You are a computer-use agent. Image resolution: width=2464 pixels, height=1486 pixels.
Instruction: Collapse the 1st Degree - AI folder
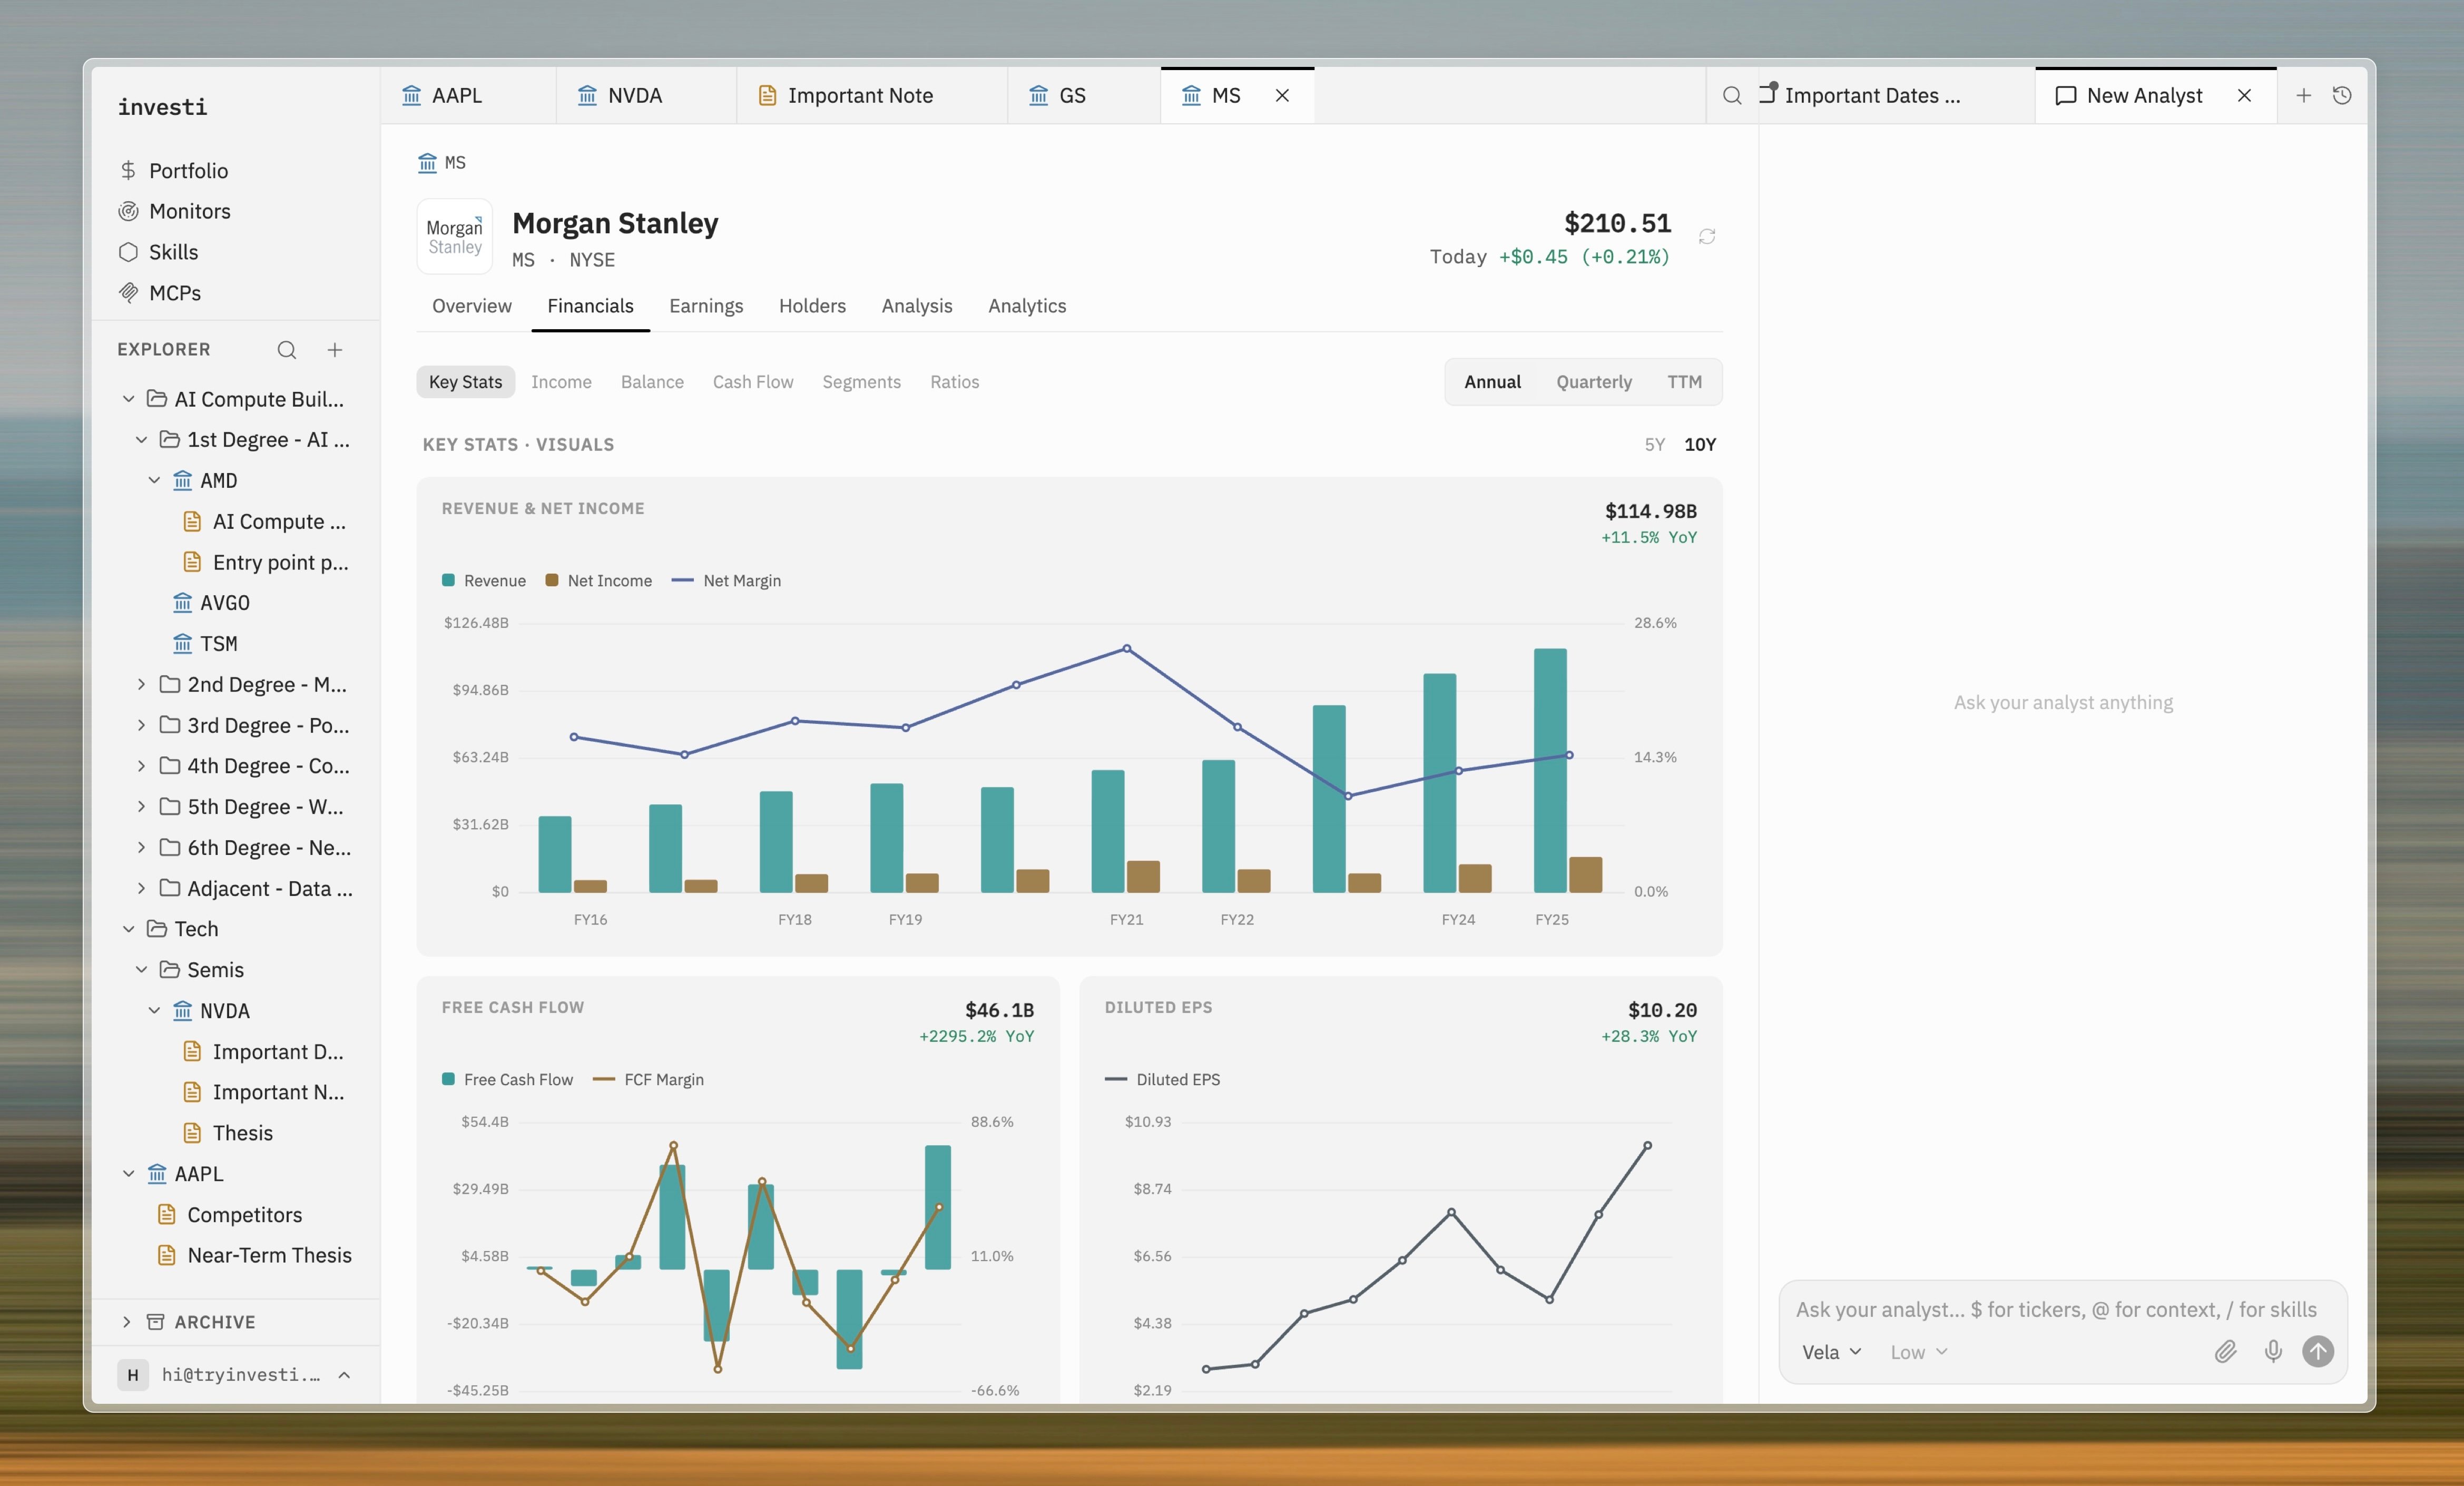(x=141, y=440)
